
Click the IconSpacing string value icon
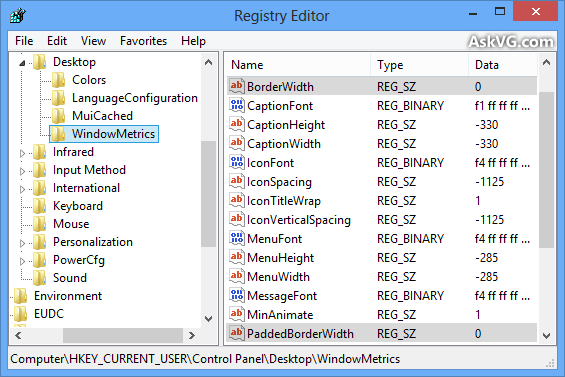pyautogui.click(x=237, y=181)
